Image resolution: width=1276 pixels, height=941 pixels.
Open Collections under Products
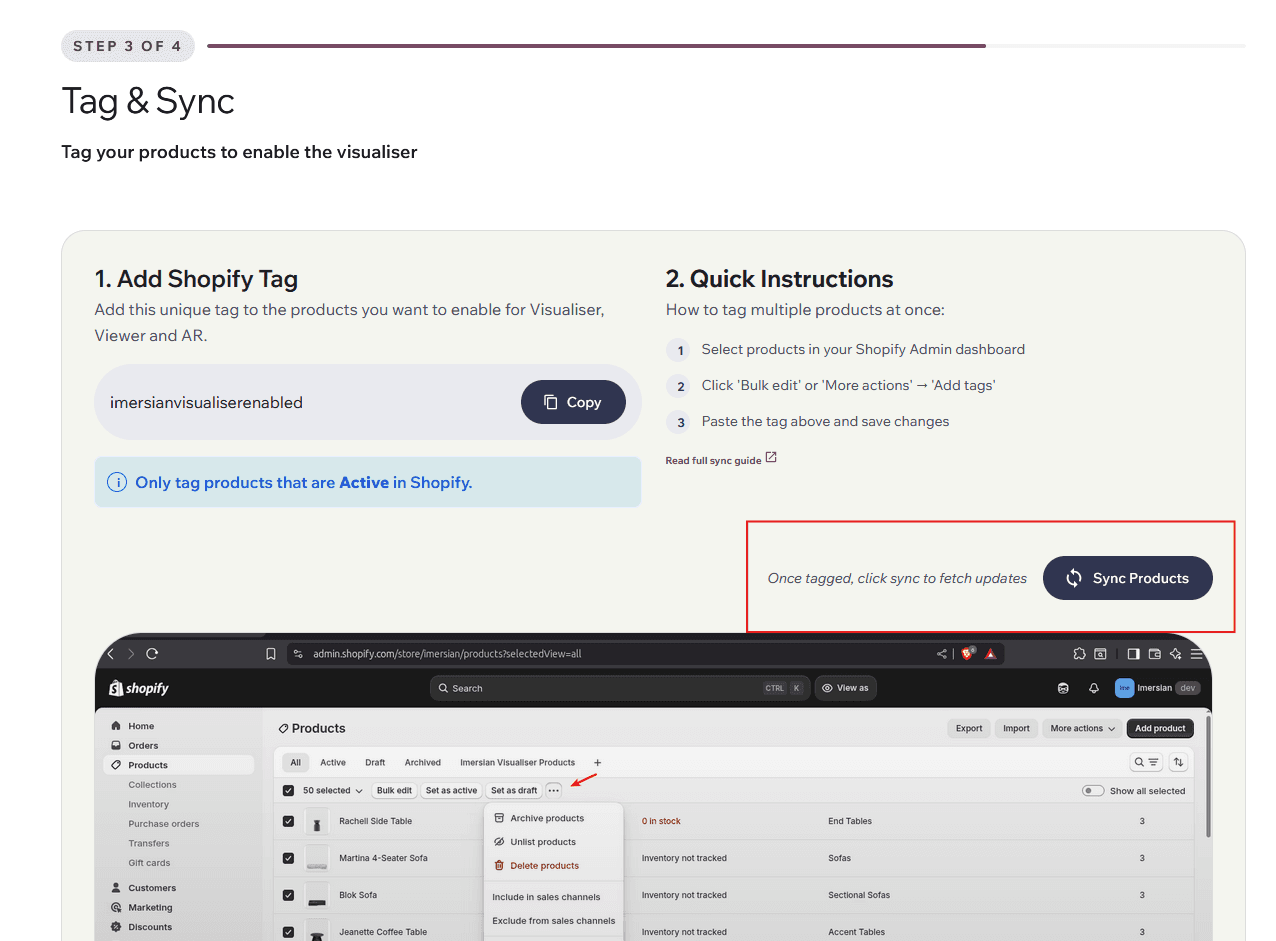point(152,785)
